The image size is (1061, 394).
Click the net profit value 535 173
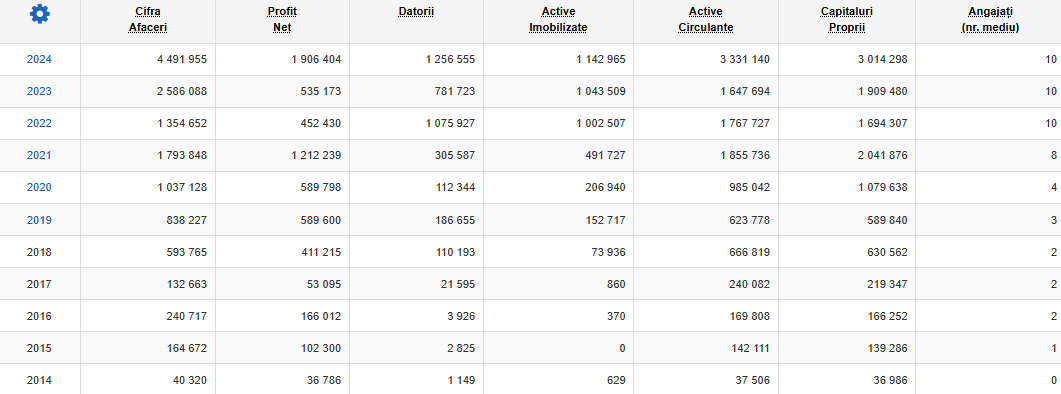coord(321,91)
